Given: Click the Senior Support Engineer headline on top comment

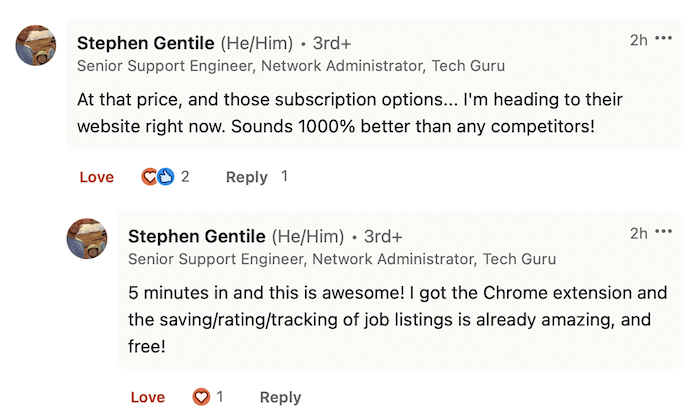Looking at the screenshot, I should [x=291, y=66].
